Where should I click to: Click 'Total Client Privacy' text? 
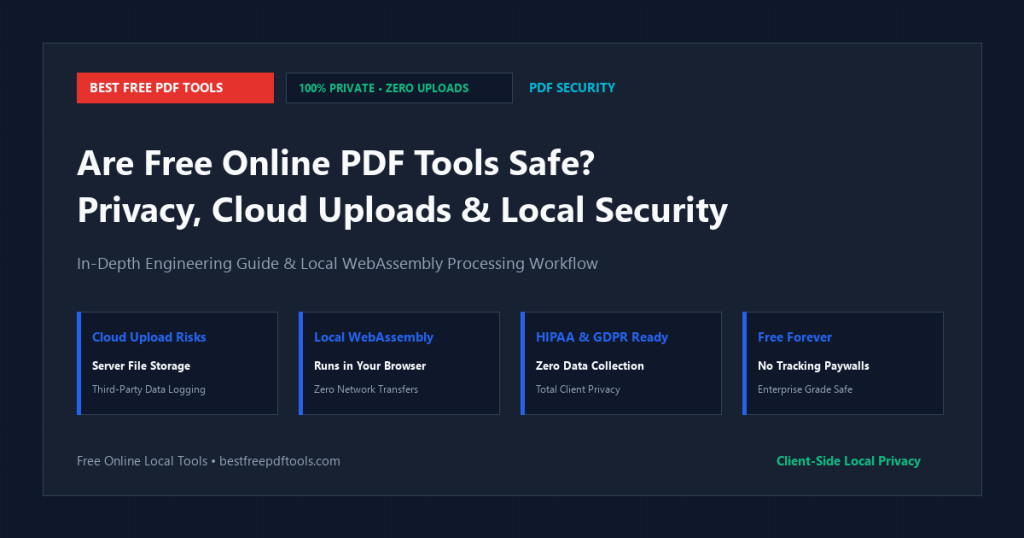(x=578, y=389)
